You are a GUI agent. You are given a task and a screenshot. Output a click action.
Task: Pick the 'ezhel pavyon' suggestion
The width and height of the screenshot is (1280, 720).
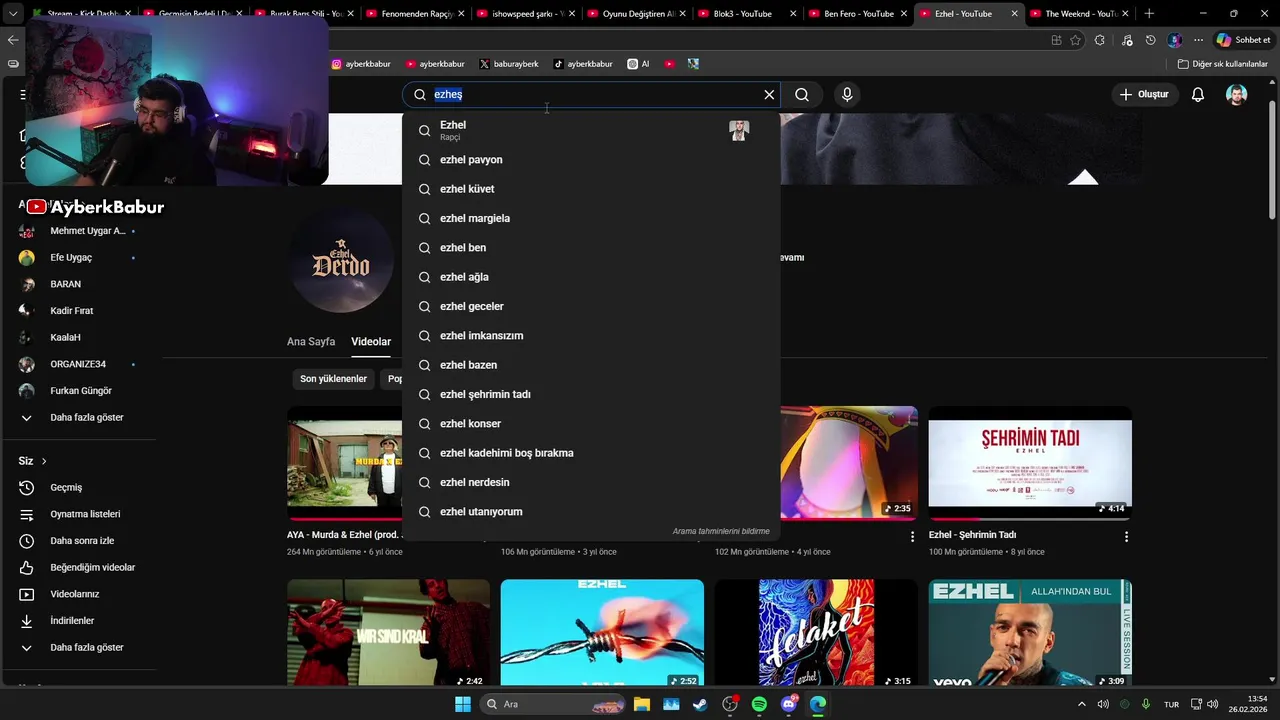[590, 160]
